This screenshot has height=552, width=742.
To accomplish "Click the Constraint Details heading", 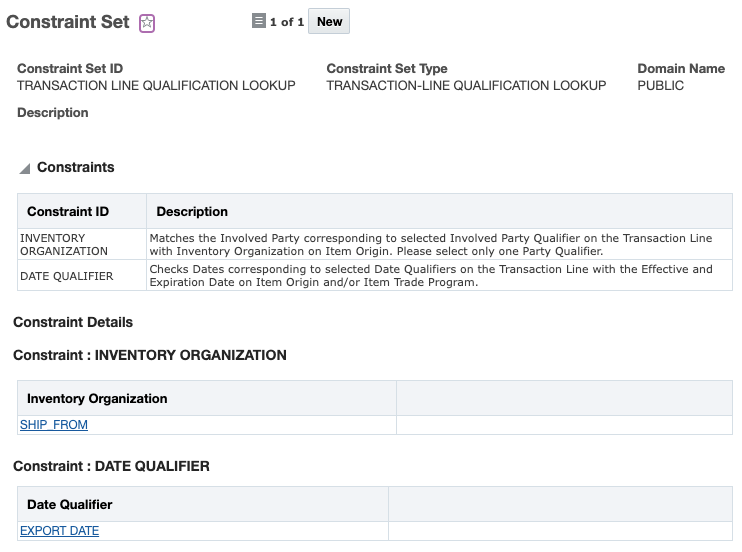I will click(73, 322).
